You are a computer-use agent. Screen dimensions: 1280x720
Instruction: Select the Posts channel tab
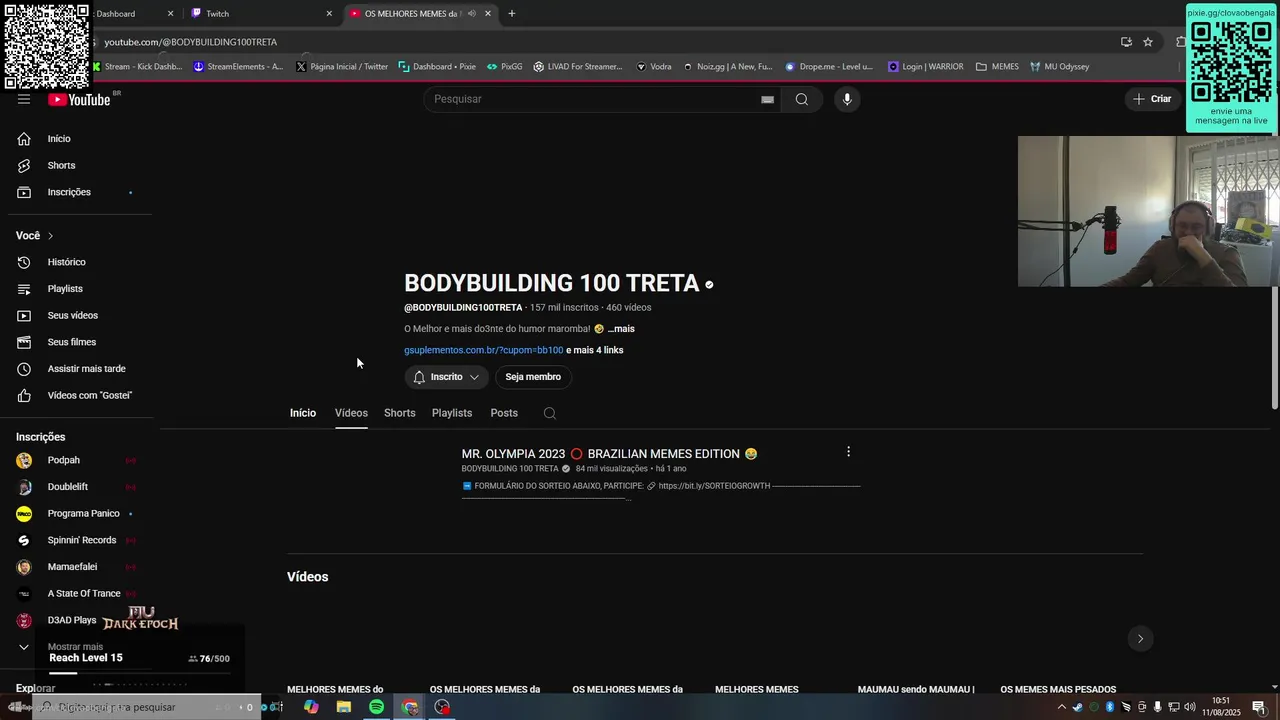click(x=504, y=413)
